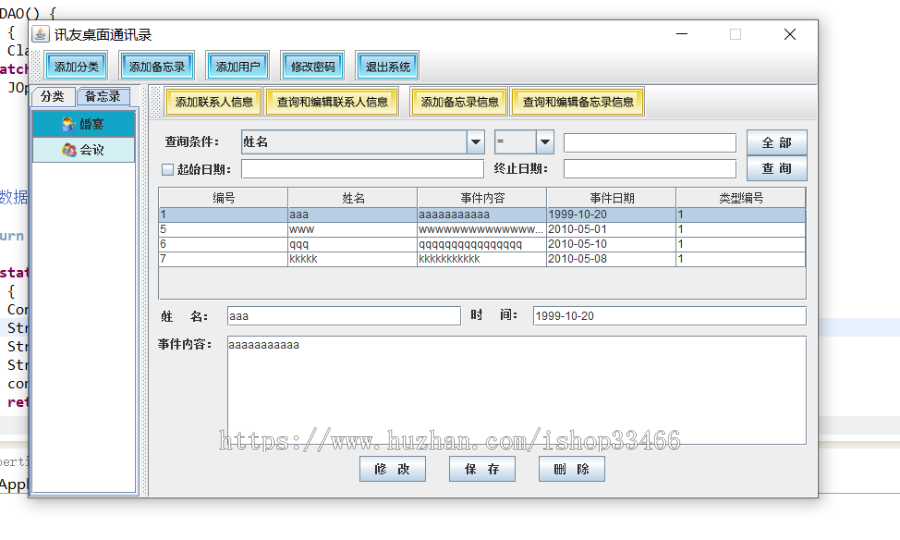
Task: Select the row with name qqq
Action: point(482,244)
